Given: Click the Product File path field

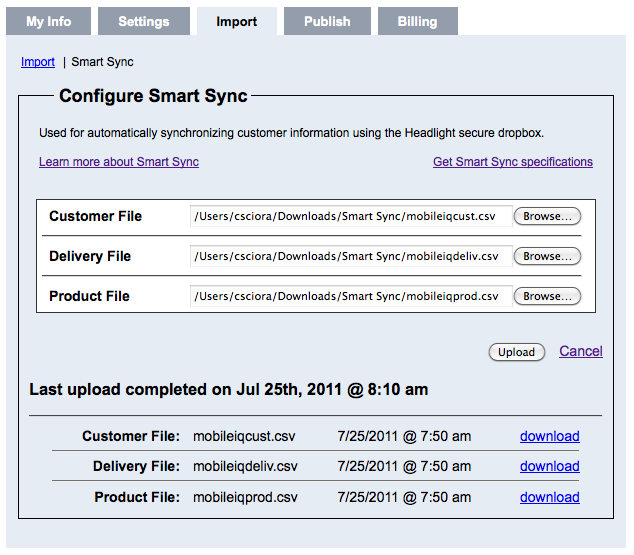Looking at the screenshot, I should pyautogui.click(x=350, y=296).
